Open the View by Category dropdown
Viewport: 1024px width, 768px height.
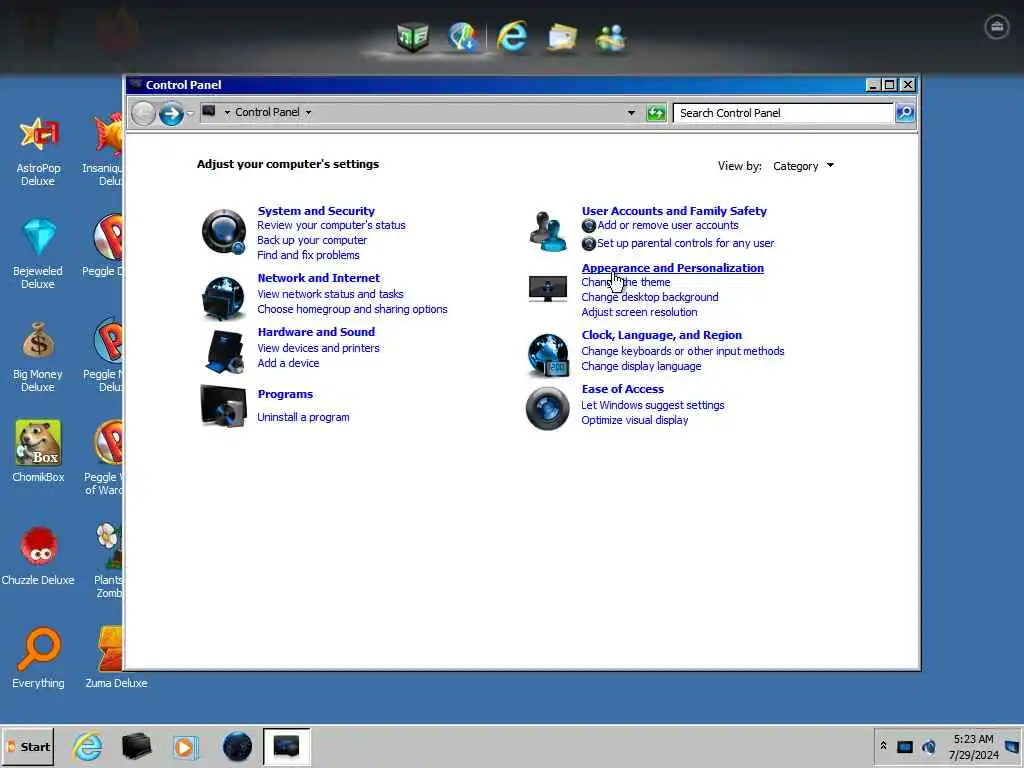tap(803, 166)
